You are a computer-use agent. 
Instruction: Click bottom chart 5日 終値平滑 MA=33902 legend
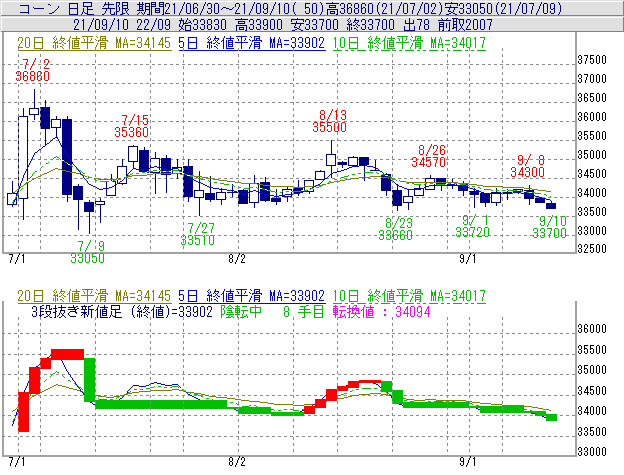click(252, 296)
